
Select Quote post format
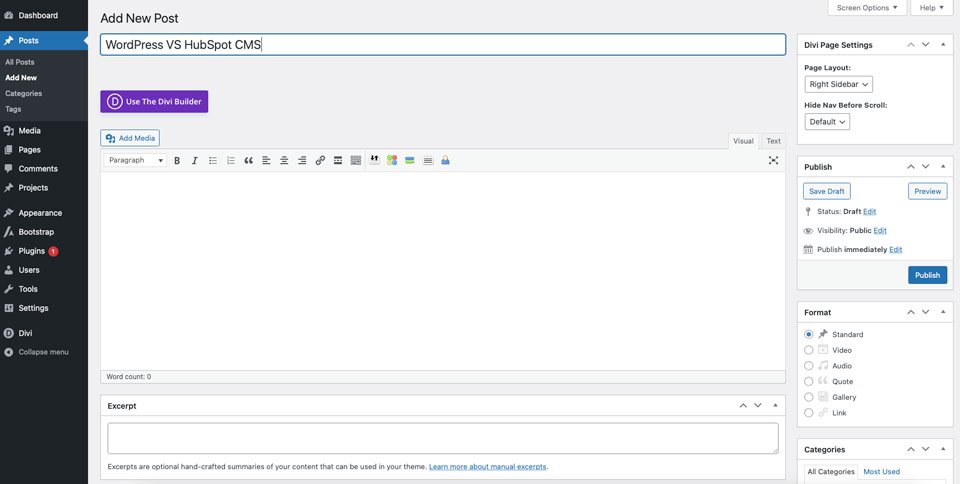[x=809, y=381]
